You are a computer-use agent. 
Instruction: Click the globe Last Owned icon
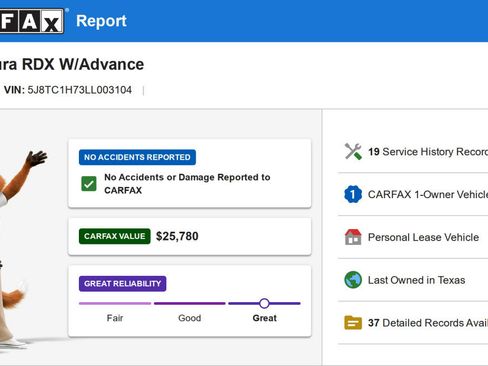[353, 280]
